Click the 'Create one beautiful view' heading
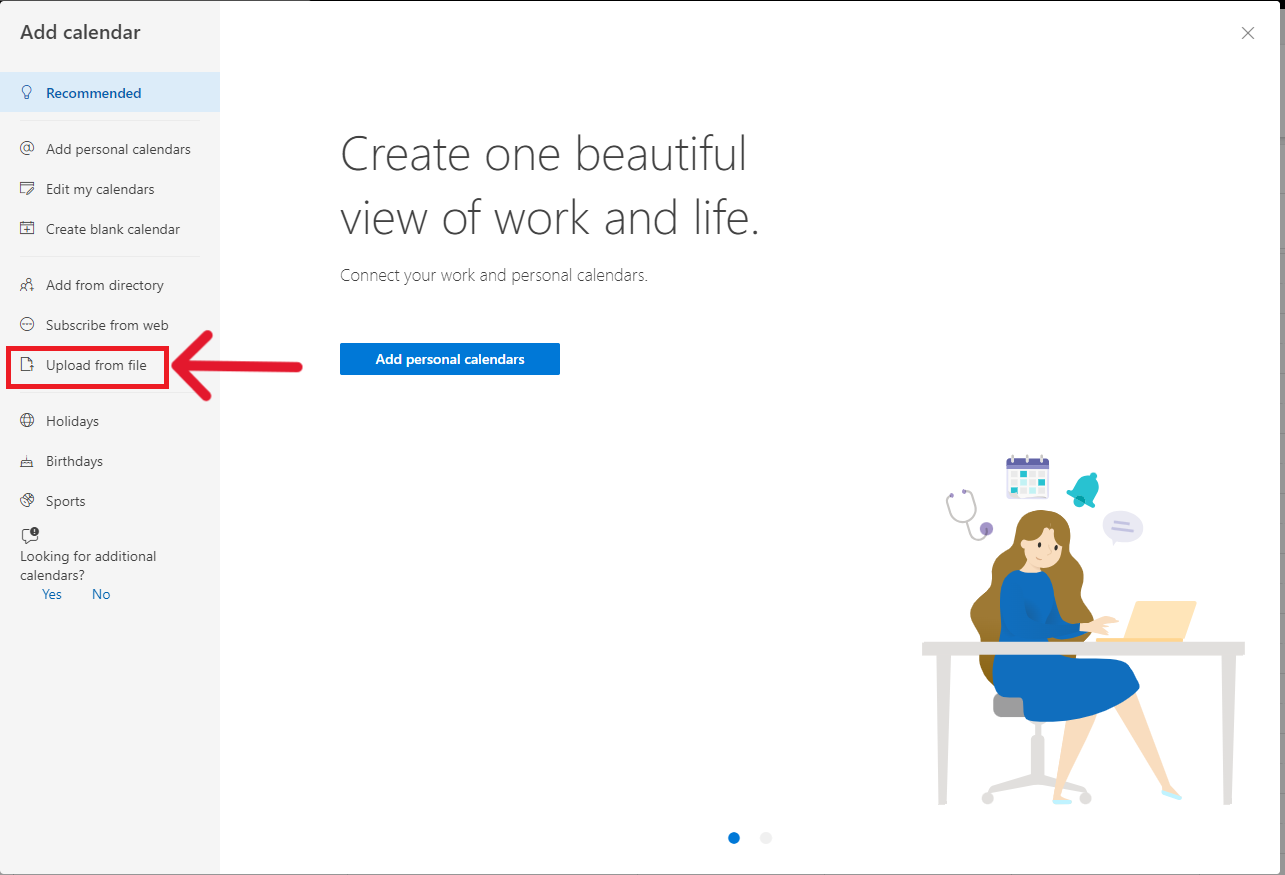The image size is (1285, 875). point(550,186)
